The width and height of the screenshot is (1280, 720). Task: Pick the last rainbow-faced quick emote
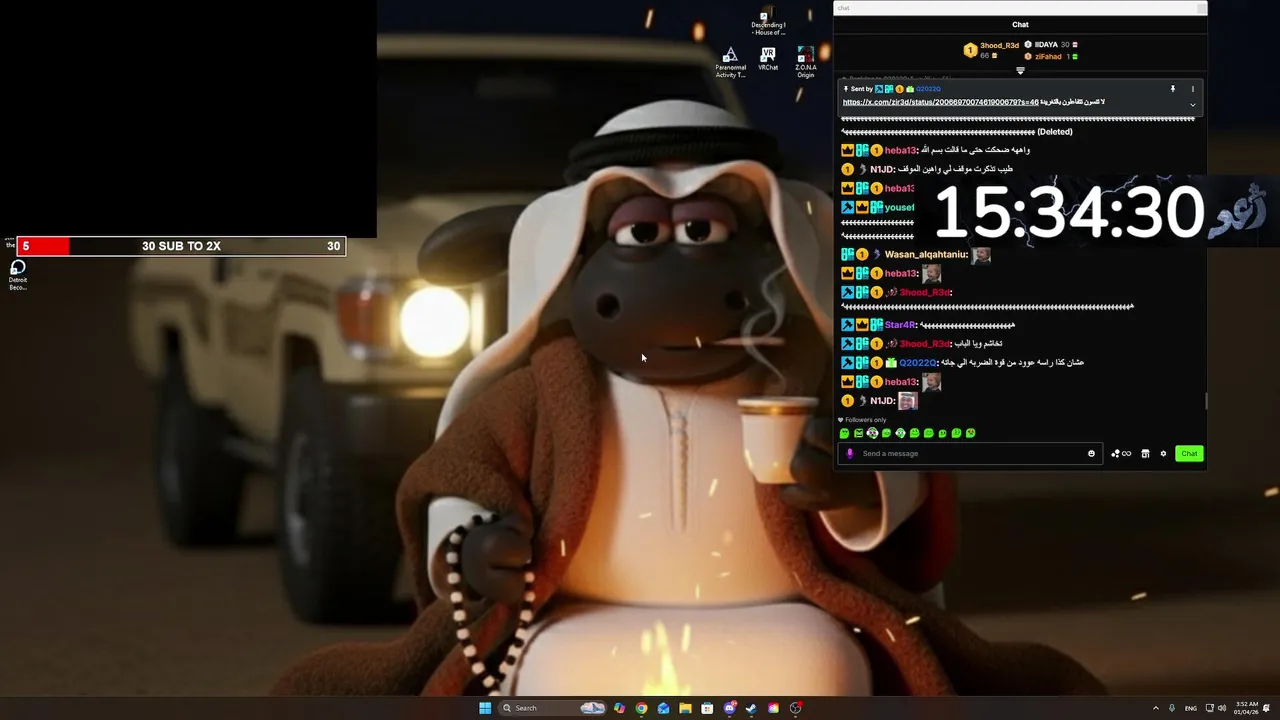(970, 433)
